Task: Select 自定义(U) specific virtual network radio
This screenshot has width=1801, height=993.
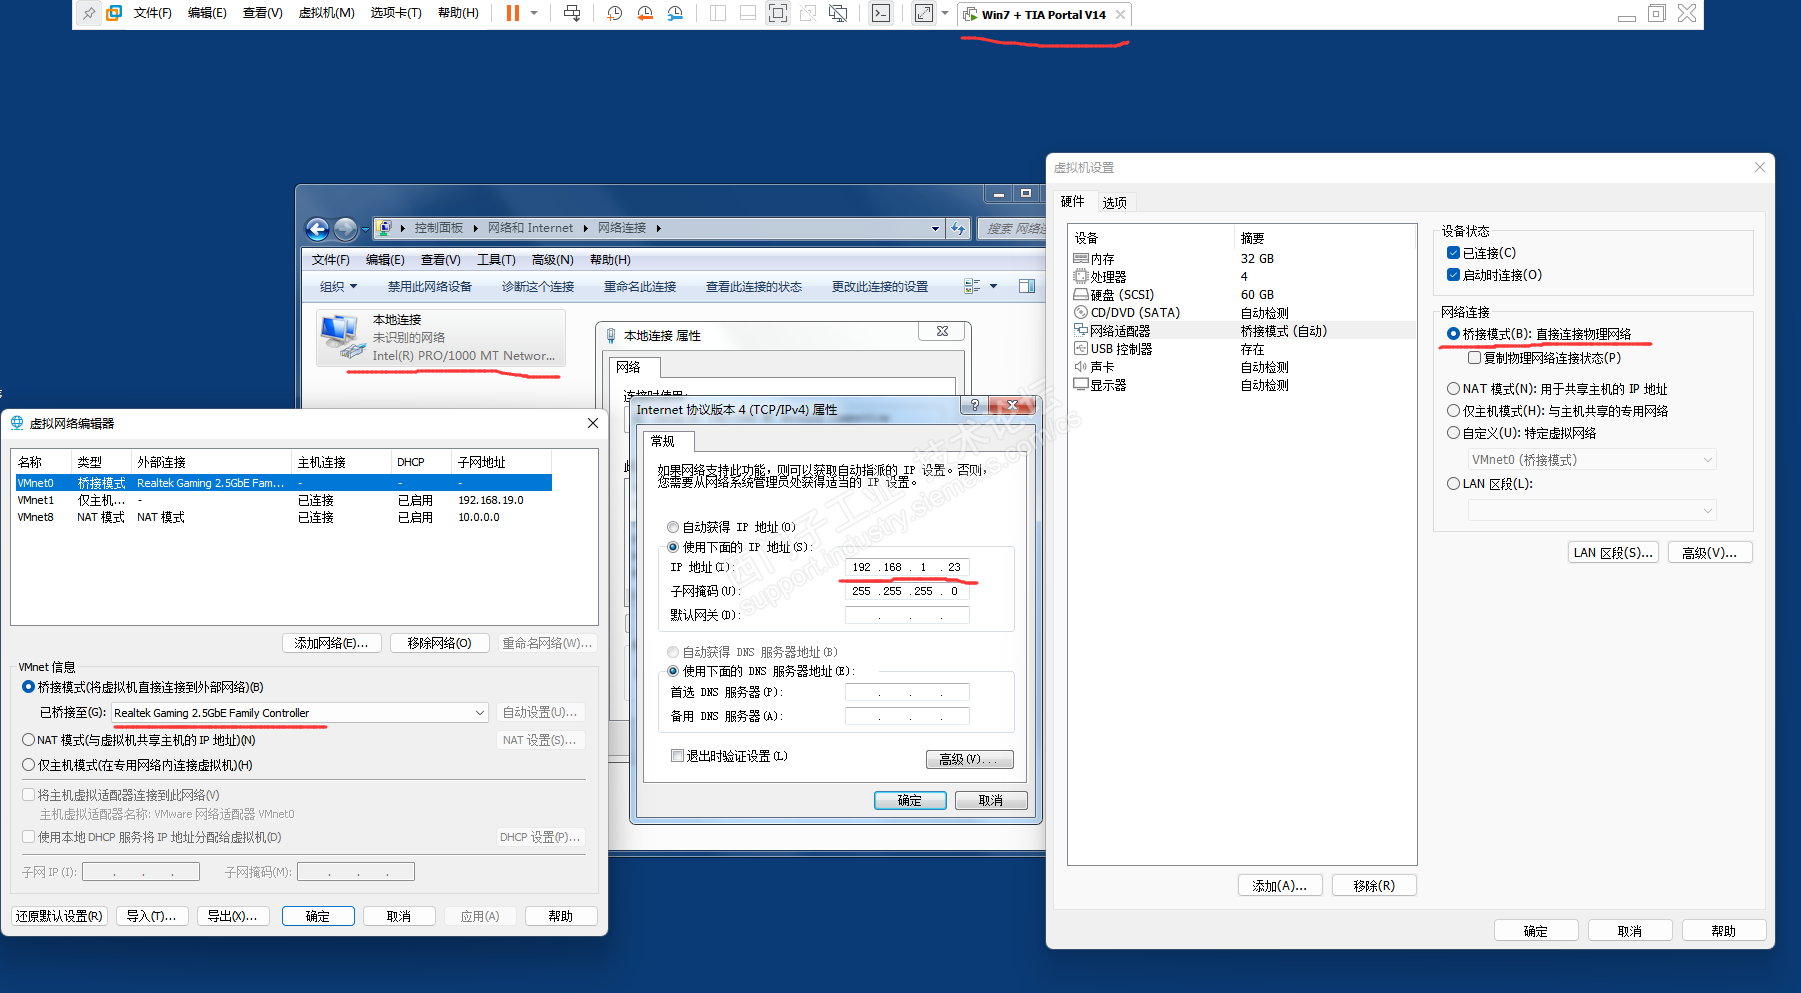Action: pyautogui.click(x=1453, y=433)
